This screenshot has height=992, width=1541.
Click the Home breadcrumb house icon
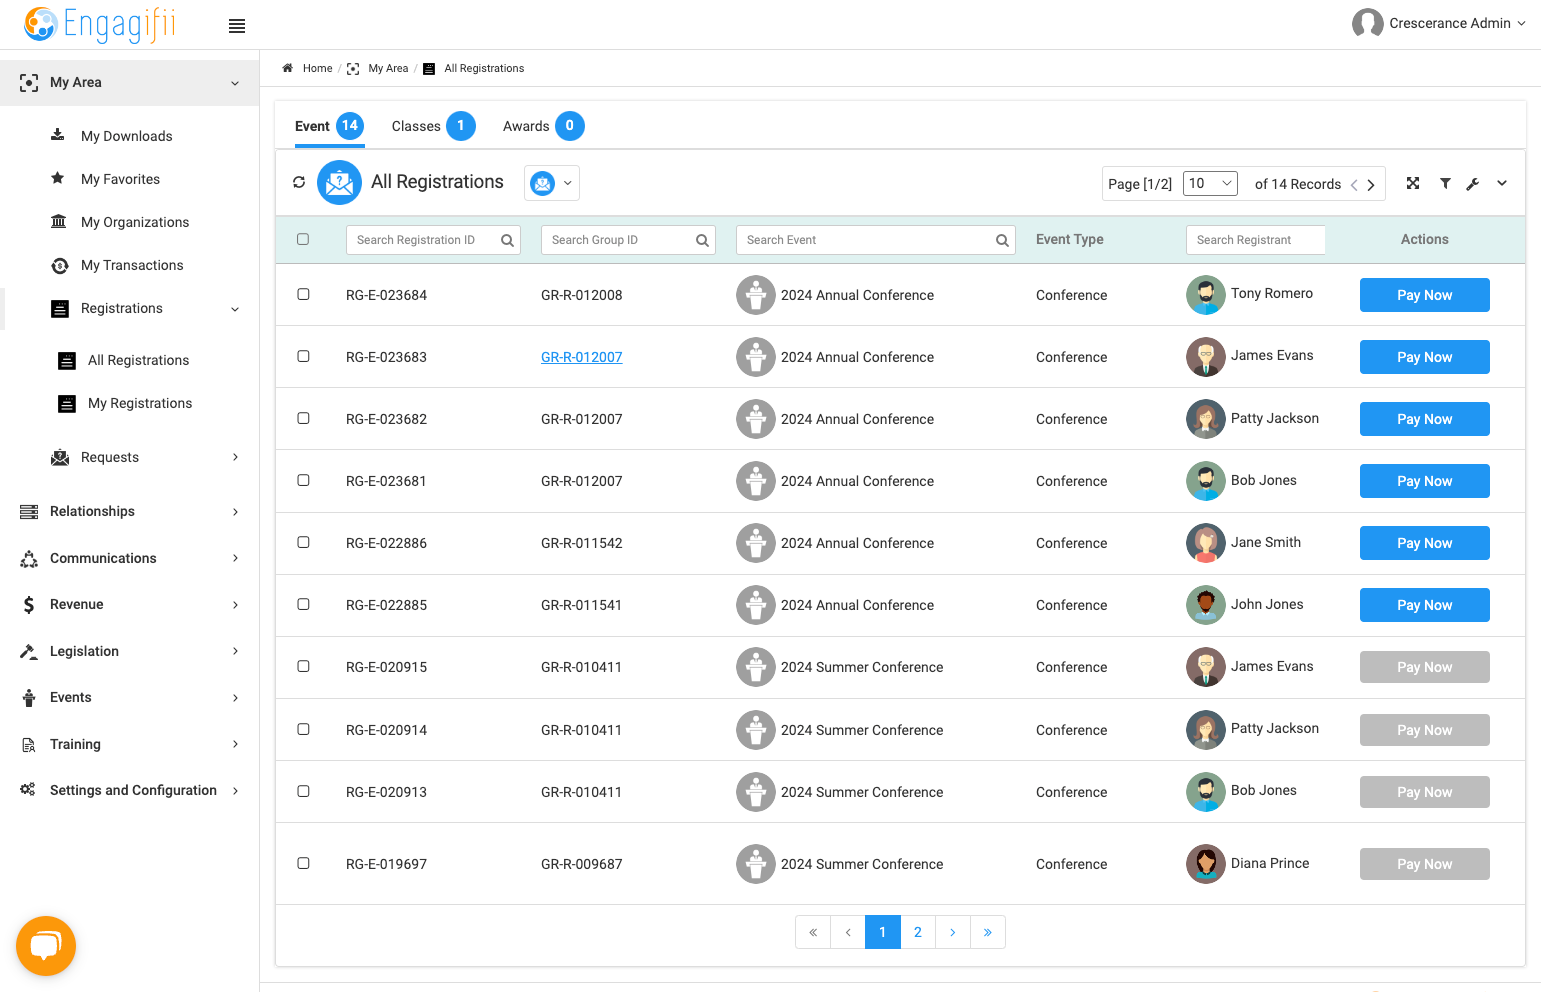287,68
